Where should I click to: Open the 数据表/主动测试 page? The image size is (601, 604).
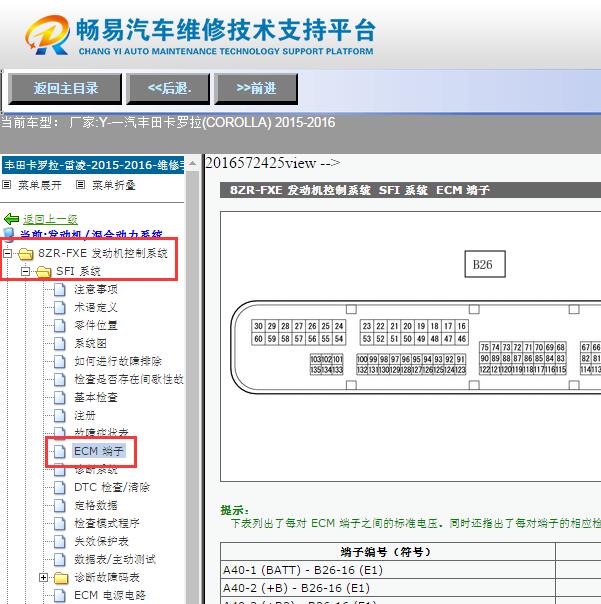(115, 559)
